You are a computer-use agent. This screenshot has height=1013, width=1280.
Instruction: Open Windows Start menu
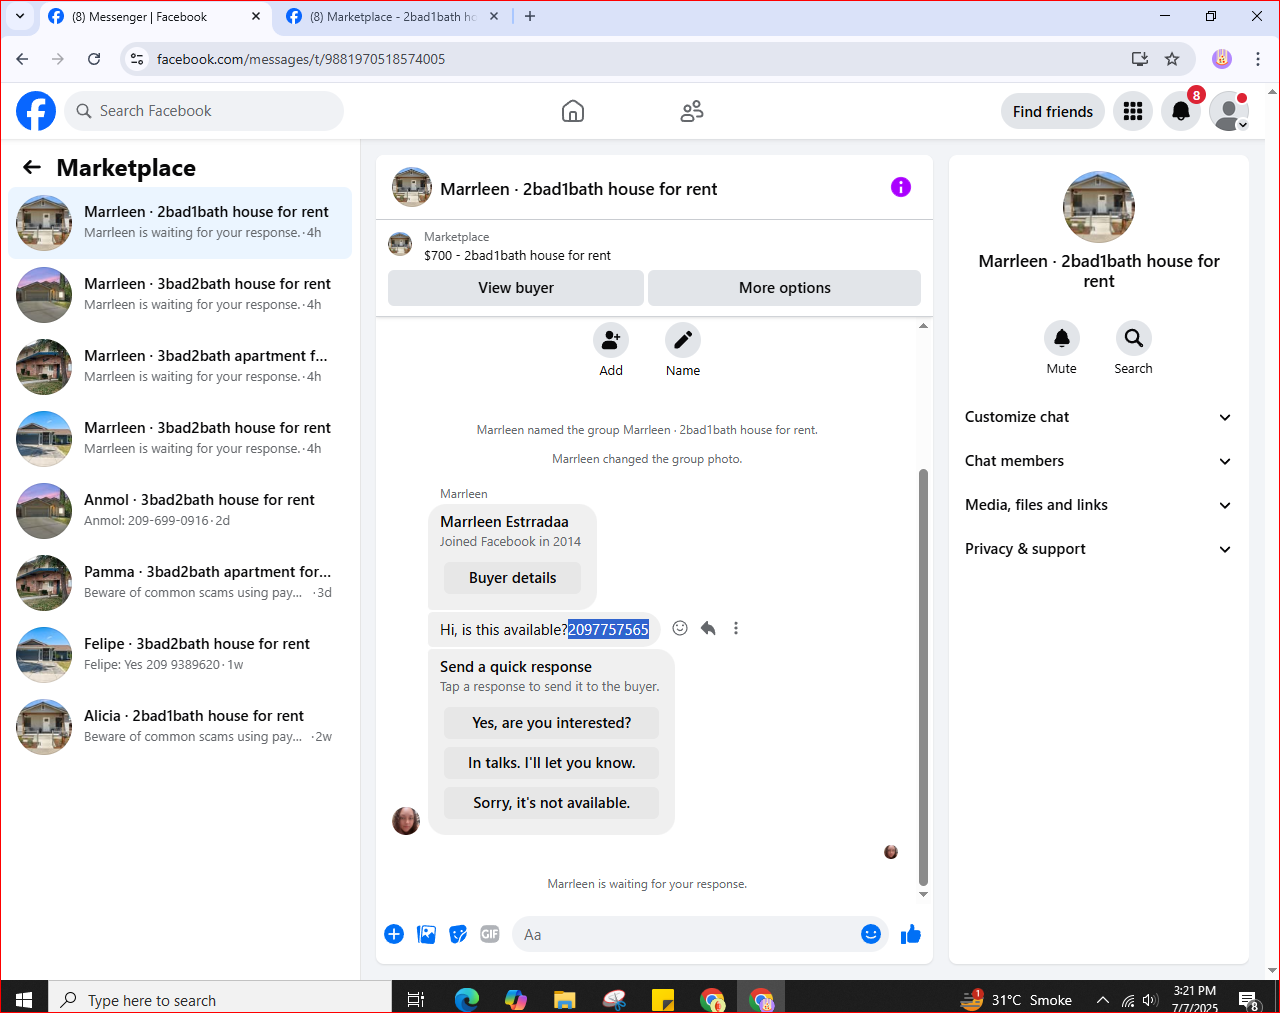[24, 999]
